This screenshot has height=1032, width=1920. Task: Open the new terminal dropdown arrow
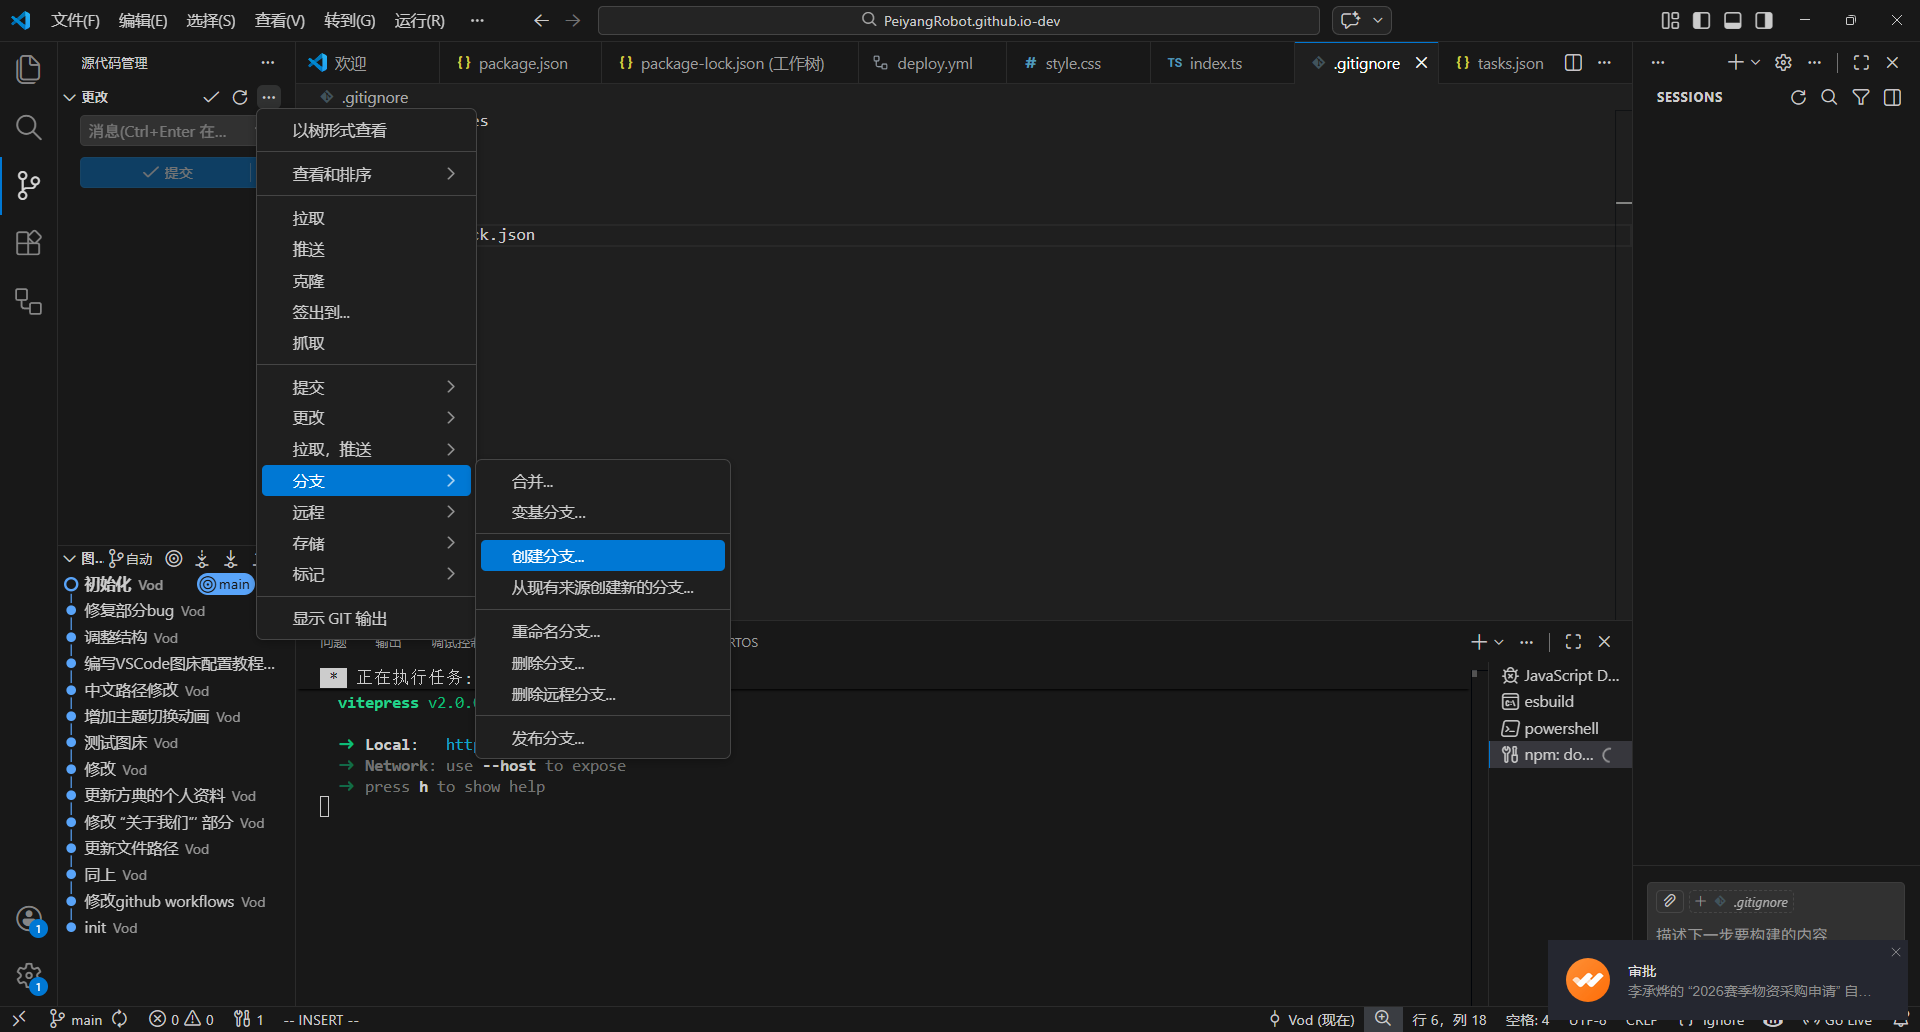(1499, 642)
